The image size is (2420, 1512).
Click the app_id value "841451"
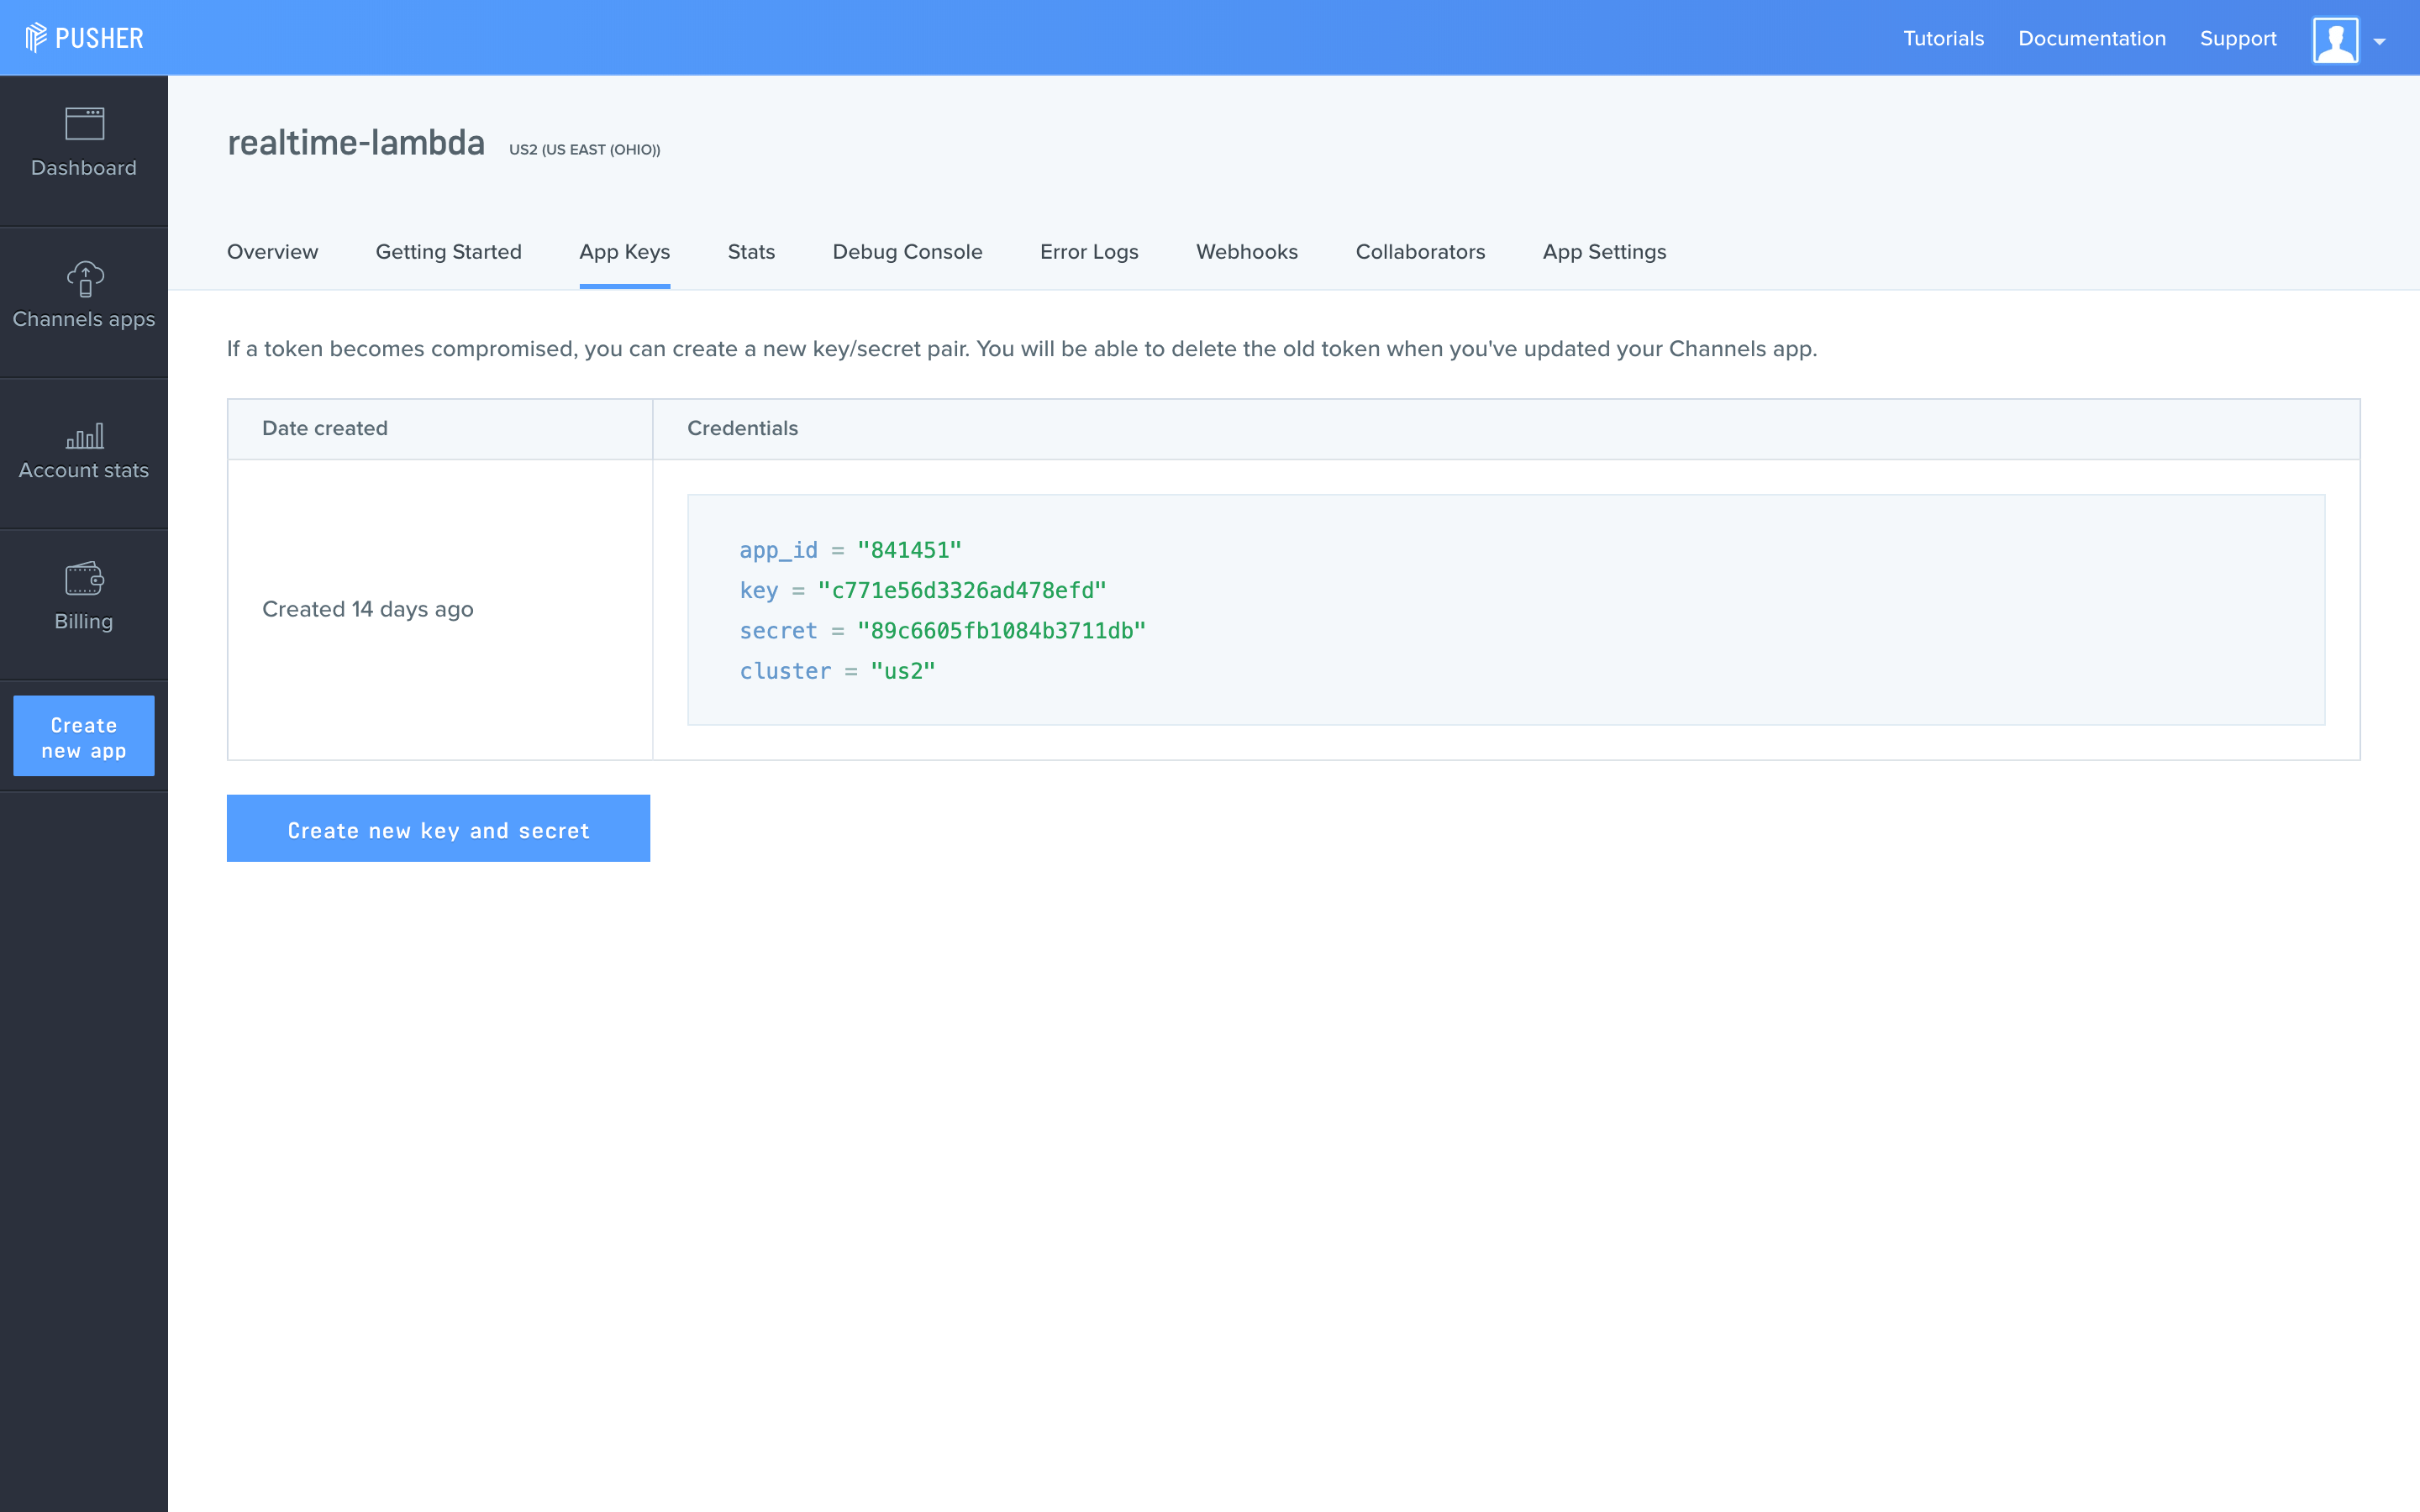909,550
